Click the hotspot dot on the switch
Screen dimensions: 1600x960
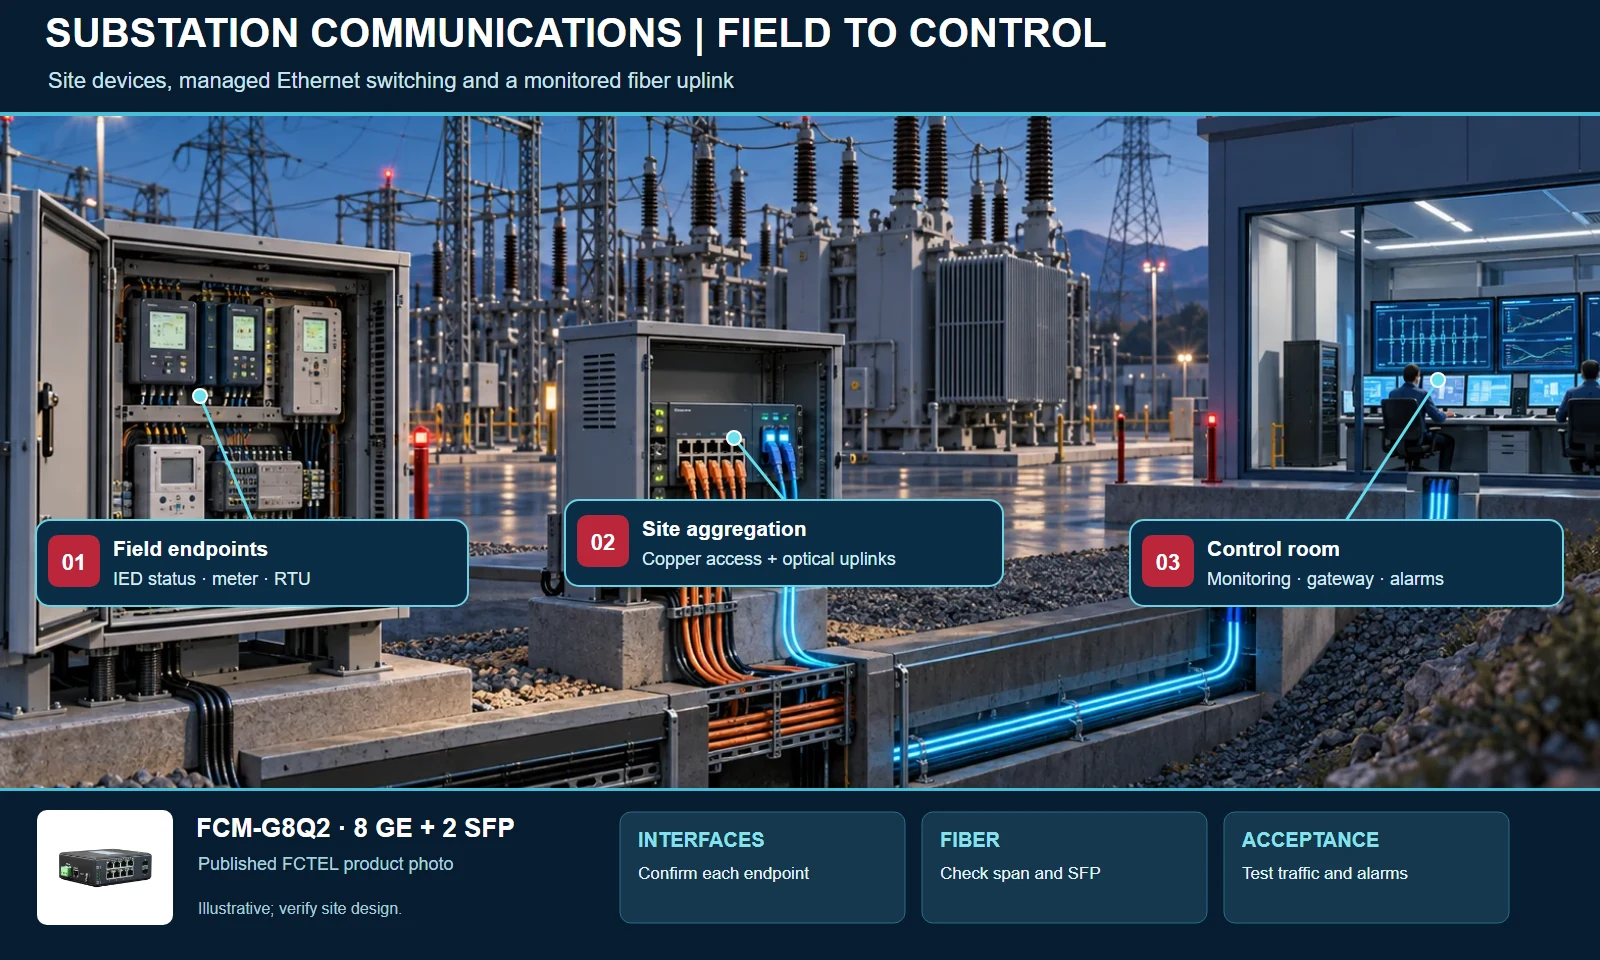point(734,438)
